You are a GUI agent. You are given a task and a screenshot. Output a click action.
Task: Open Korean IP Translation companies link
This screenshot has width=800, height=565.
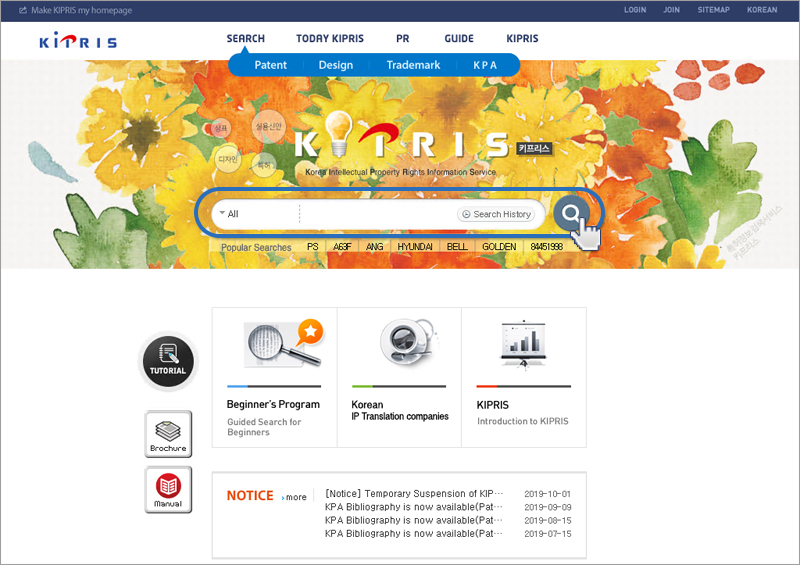tap(399, 410)
